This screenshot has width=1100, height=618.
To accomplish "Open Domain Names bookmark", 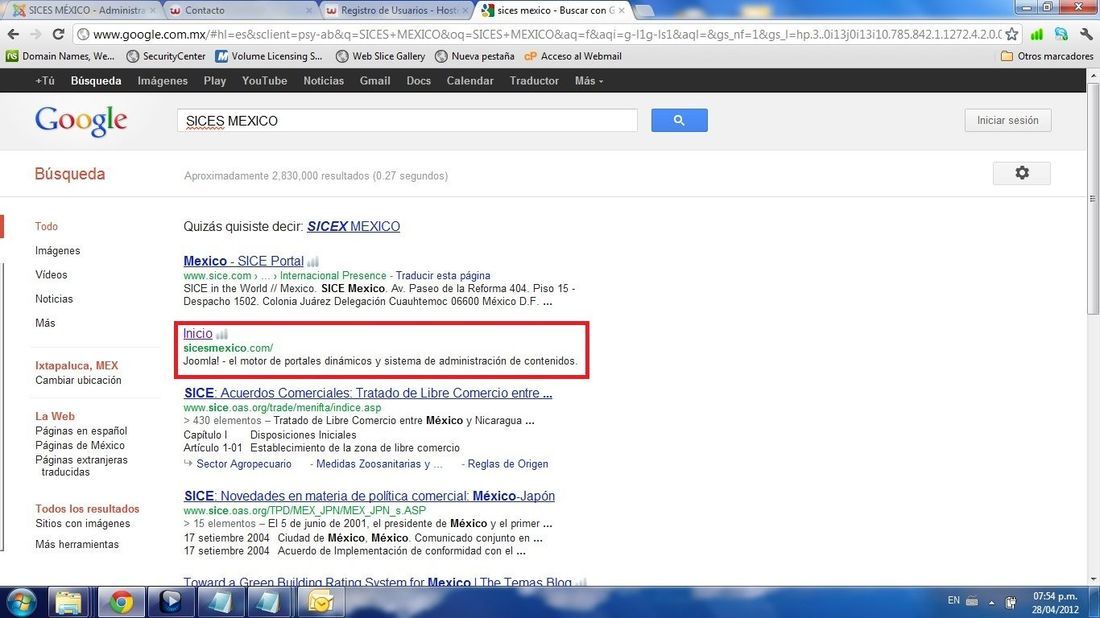I will (60, 56).
